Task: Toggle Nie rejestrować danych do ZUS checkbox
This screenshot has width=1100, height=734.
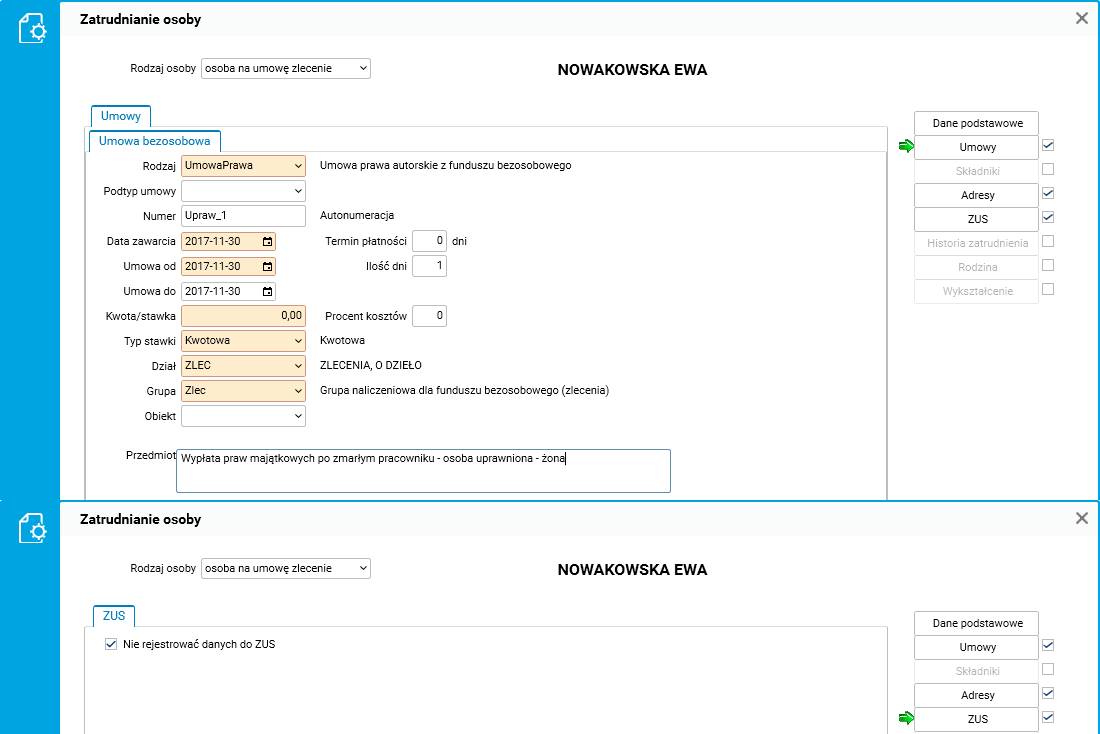Action: coord(111,644)
